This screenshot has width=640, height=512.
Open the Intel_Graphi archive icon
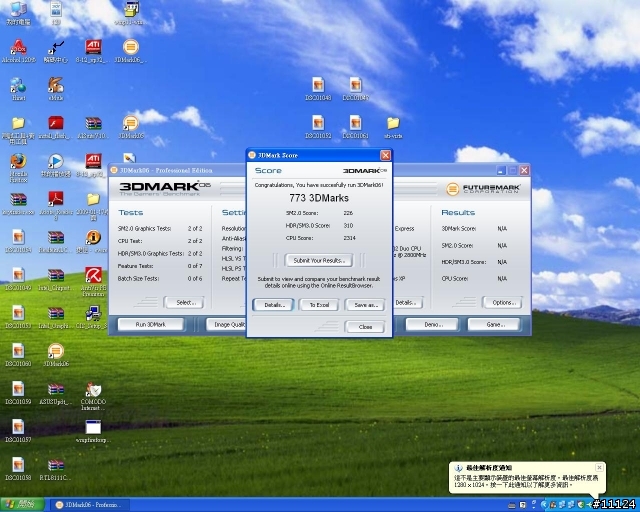[56, 317]
